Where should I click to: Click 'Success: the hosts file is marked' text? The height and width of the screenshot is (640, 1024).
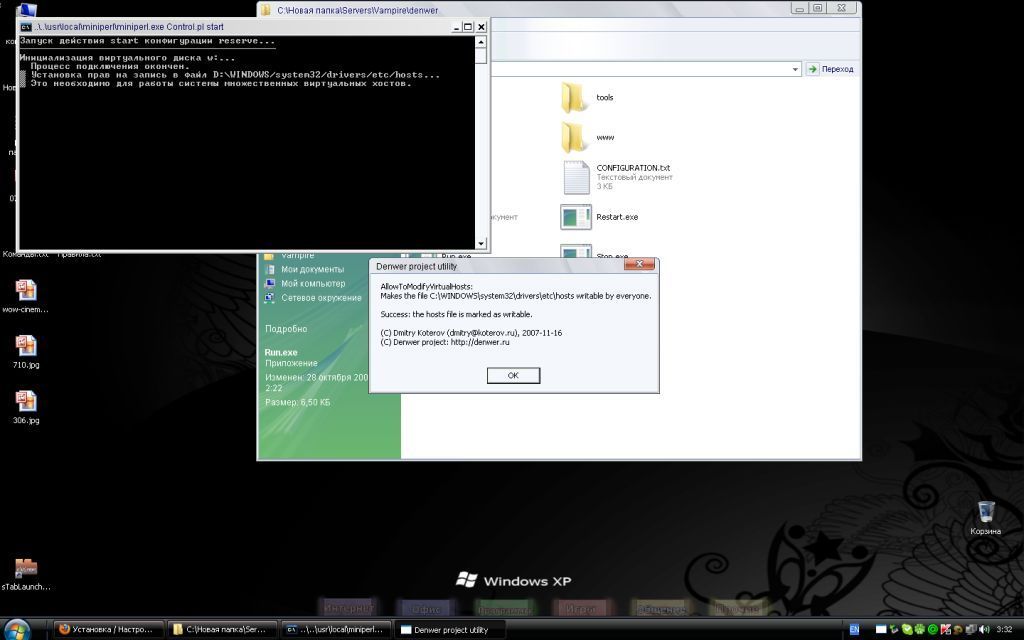[456, 314]
